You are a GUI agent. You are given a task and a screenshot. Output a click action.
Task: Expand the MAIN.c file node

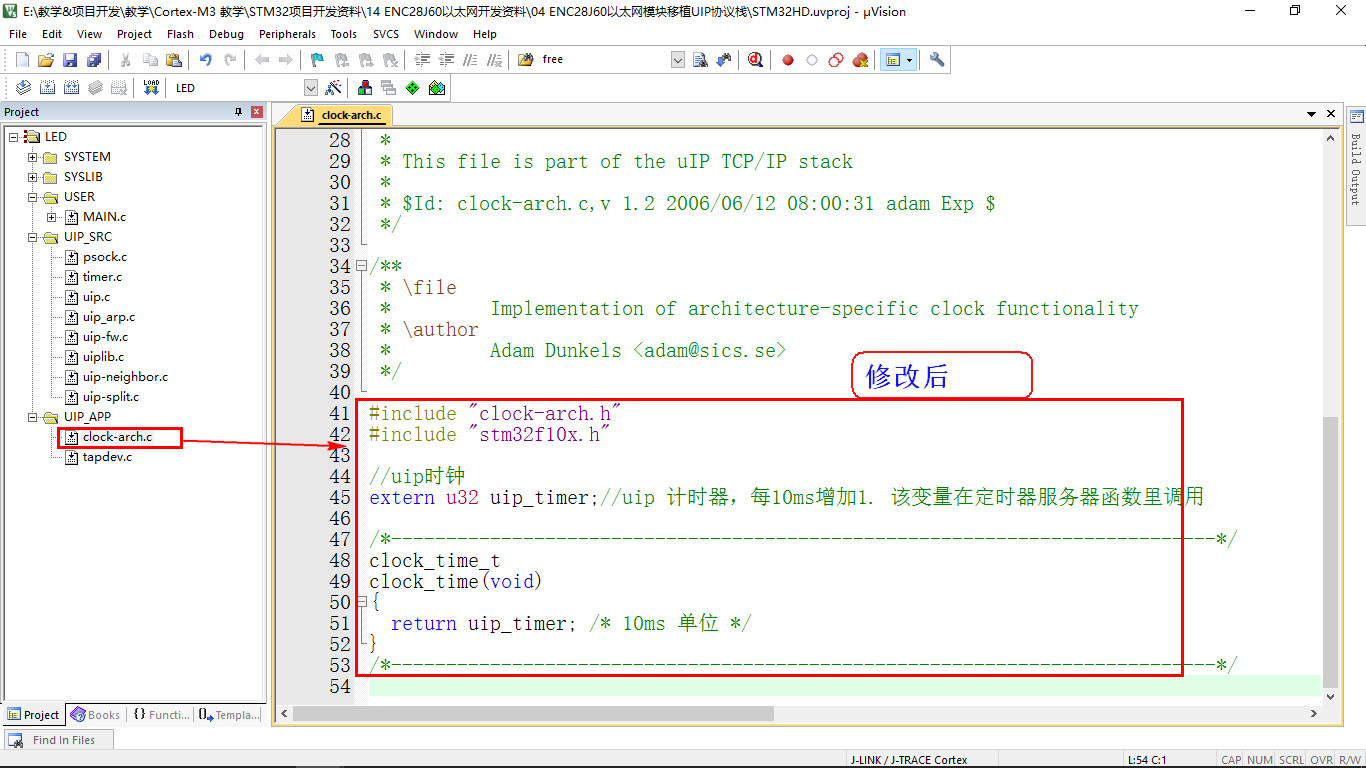(x=52, y=217)
